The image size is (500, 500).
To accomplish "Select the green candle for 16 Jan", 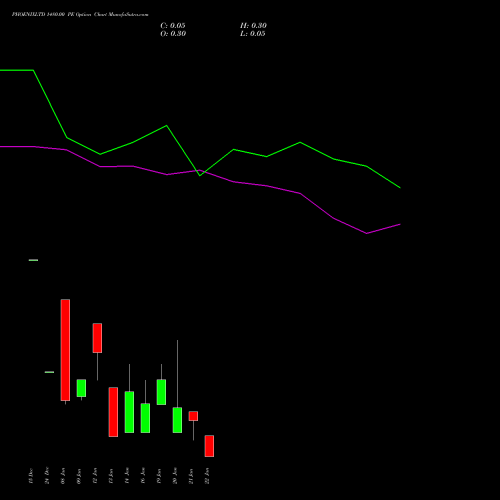I will coord(145,418).
